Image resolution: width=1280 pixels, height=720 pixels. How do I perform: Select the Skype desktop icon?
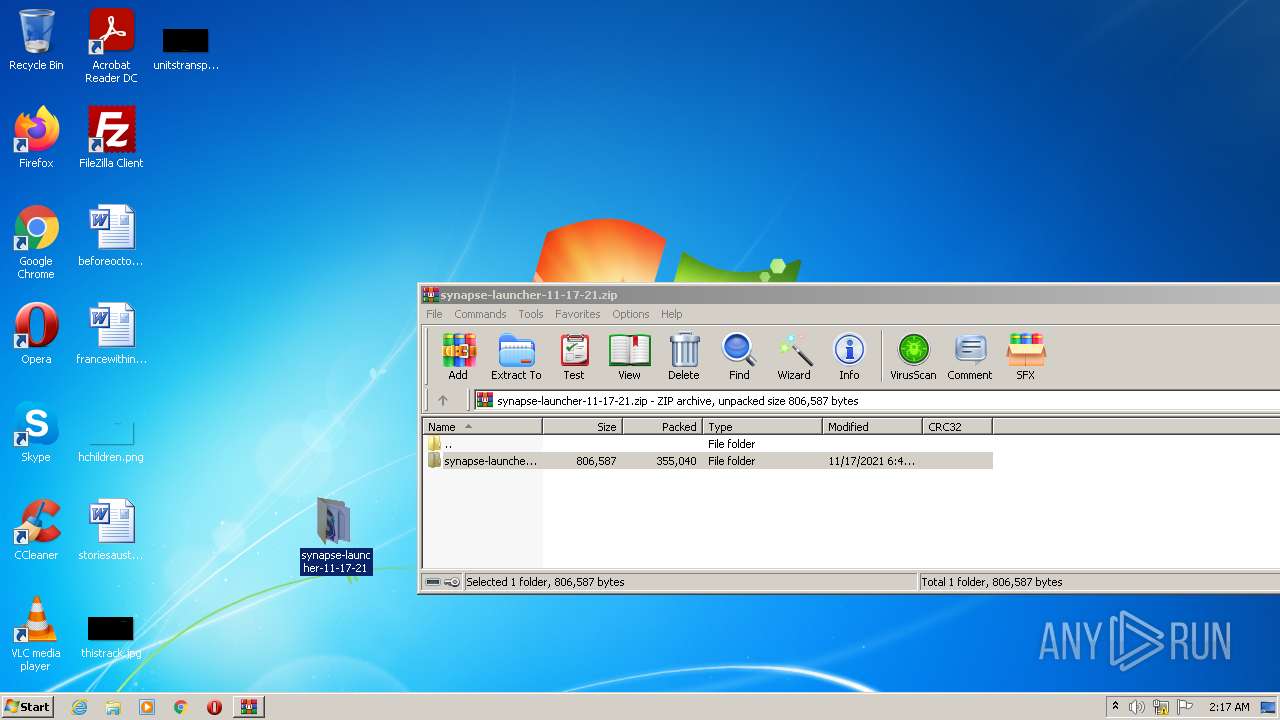[x=36, y=432]
